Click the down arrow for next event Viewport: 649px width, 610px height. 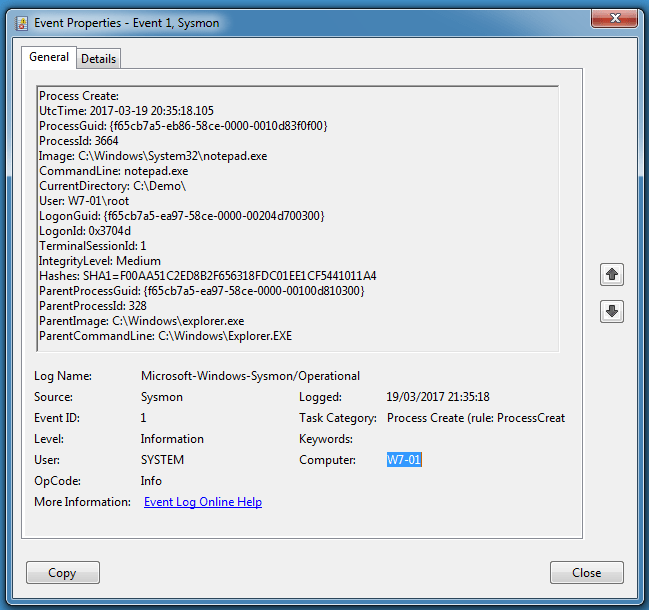pyautogui.click(x=612, y=312)
